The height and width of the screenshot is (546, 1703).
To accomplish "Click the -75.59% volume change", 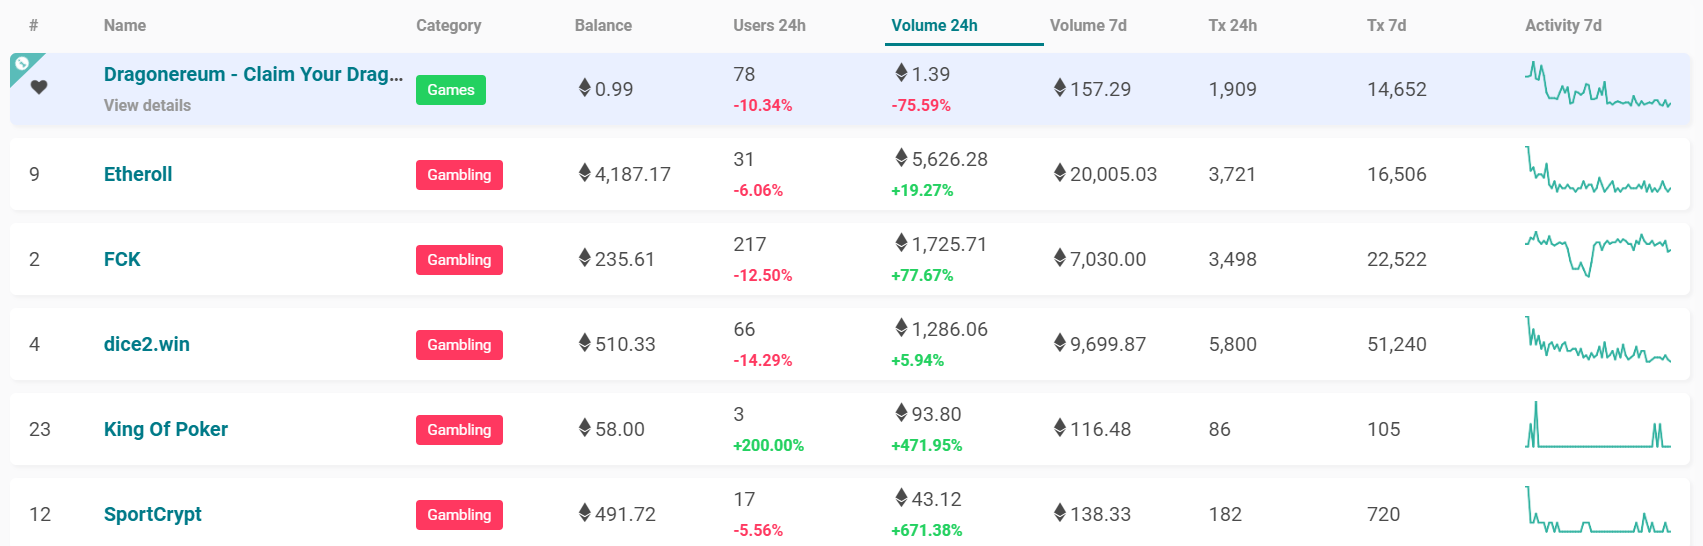I will coord(921,105).
